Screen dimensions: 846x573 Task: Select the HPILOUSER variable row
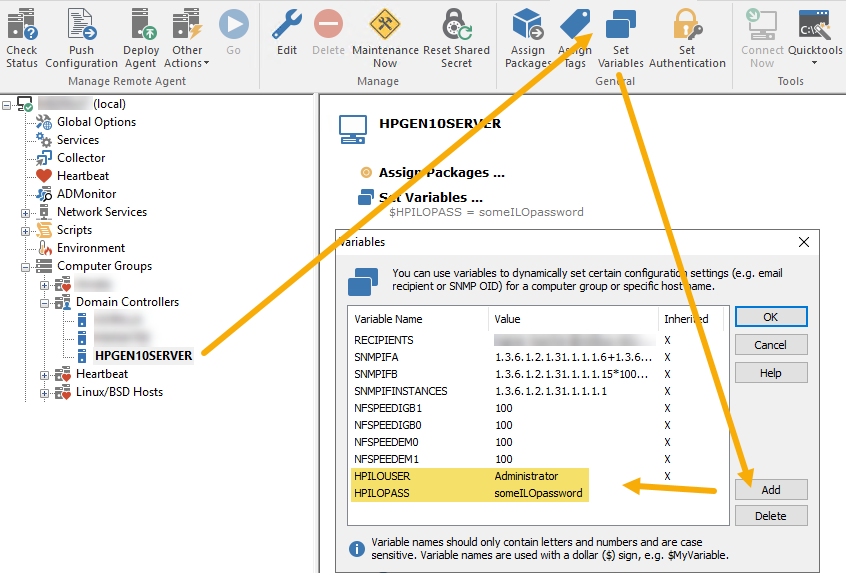coord(537,476)
